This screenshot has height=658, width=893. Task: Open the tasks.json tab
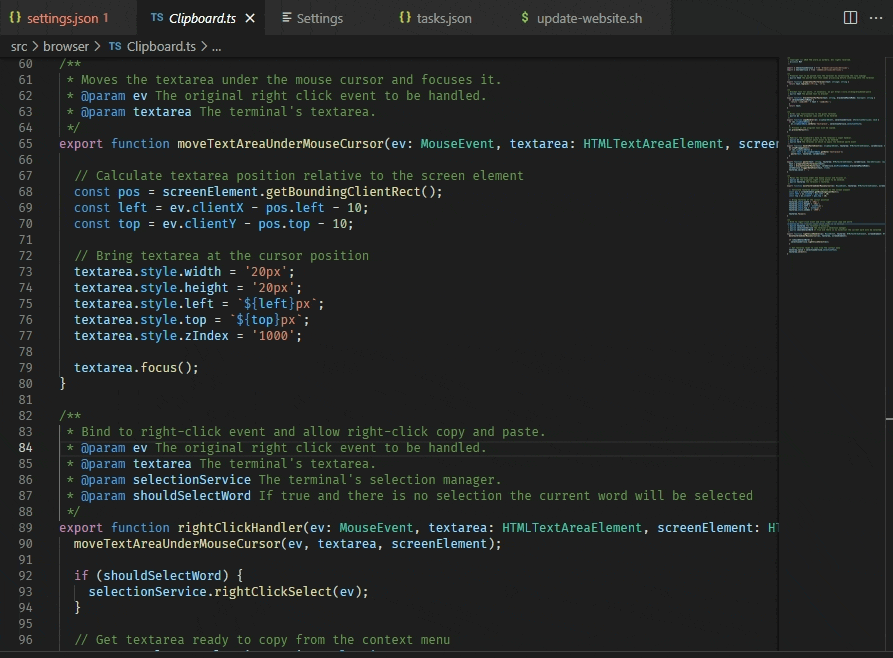444,18
